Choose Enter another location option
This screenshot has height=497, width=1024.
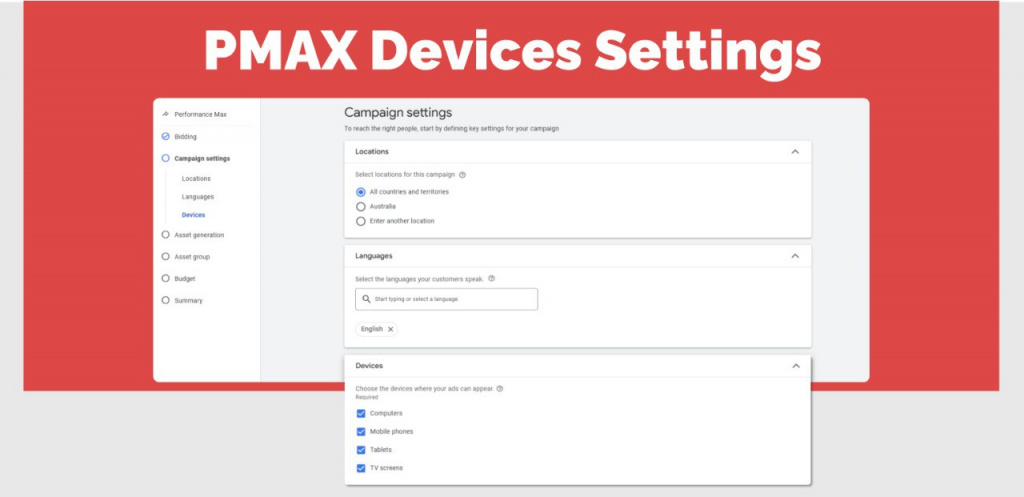[x=360, y=221]
